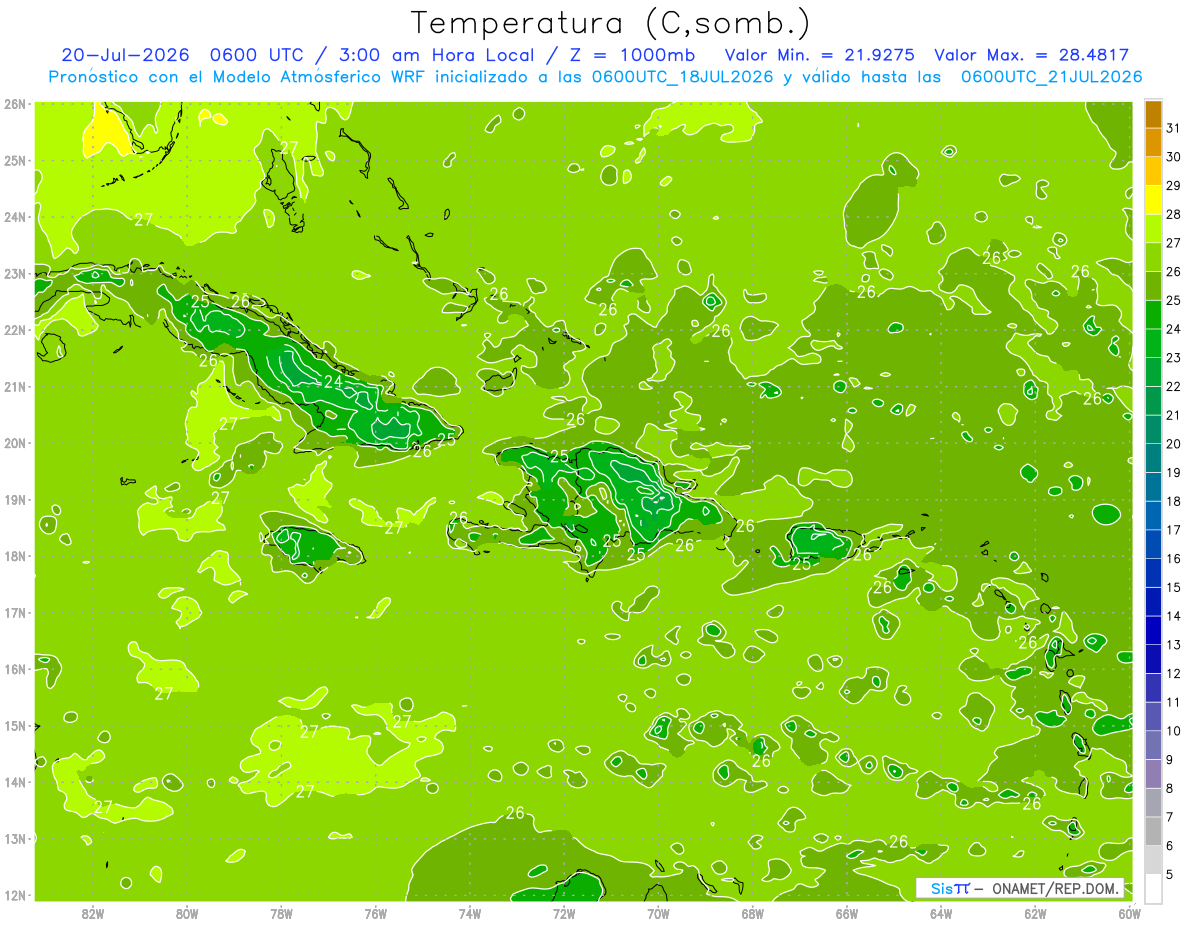This screenshot has width=1200, height=927.
Task: Click the "23N" latitude axis label
Action: coord(14,273)
